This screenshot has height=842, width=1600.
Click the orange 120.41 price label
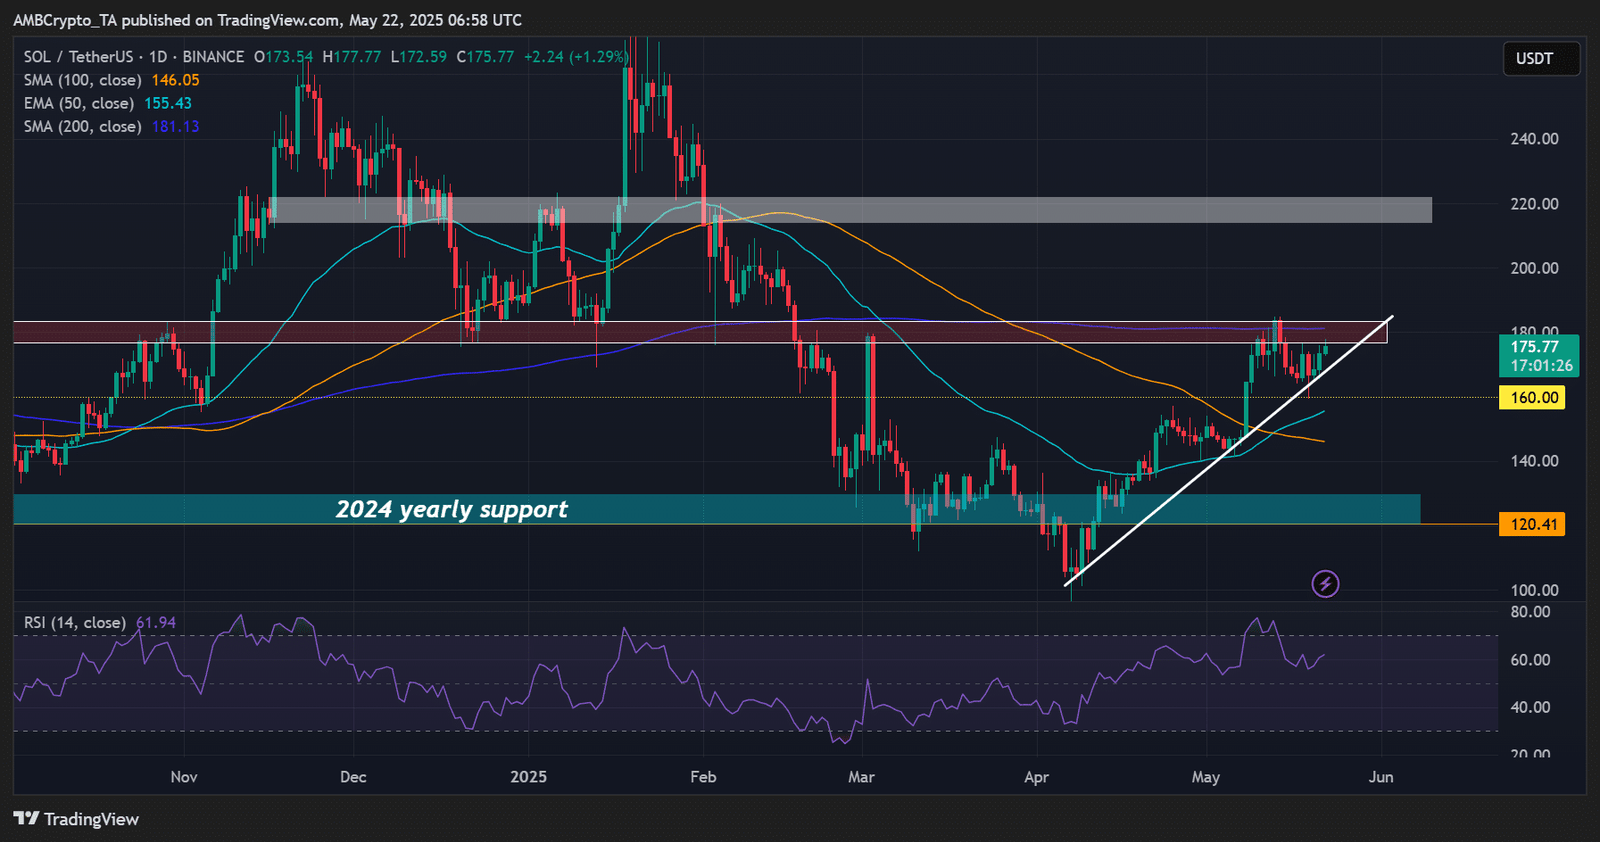pyautogui.click(x=1533, y=524)
